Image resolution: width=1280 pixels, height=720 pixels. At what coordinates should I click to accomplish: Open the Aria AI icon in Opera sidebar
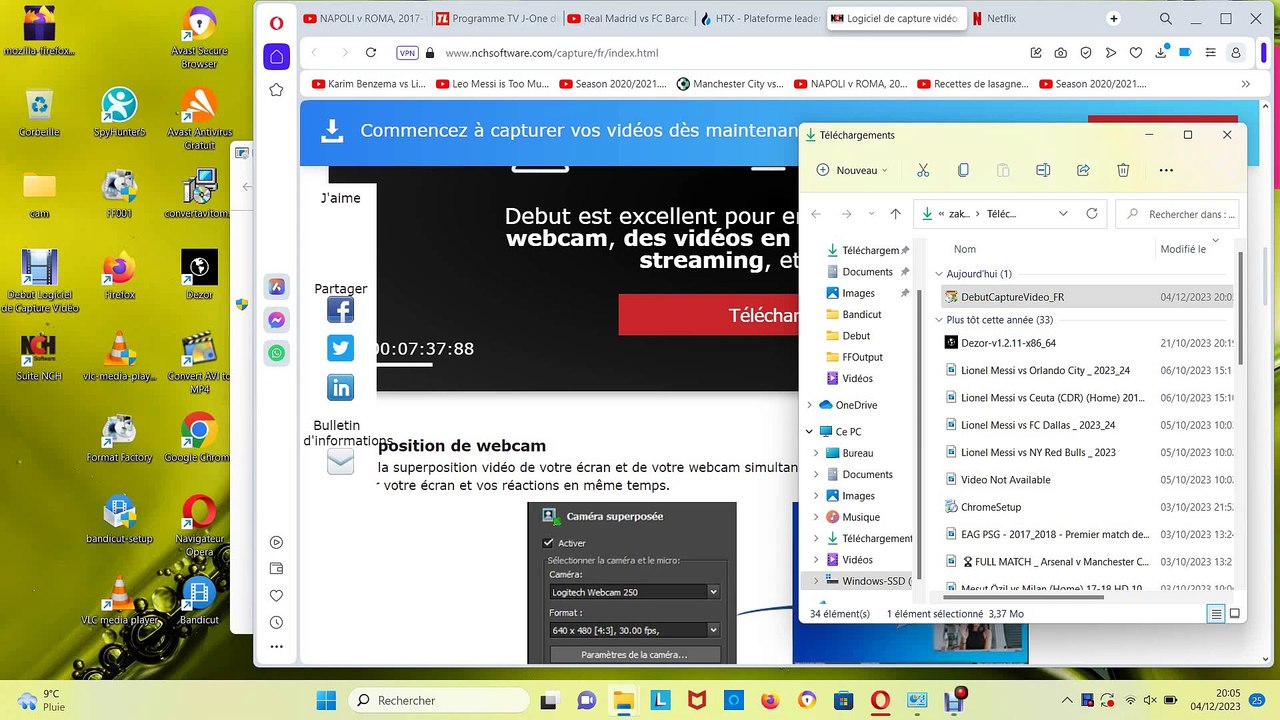[277, 287]
